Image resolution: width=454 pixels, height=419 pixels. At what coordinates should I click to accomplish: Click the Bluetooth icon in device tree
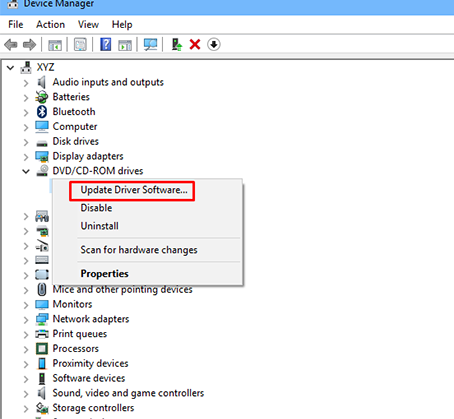pos(42,112)
